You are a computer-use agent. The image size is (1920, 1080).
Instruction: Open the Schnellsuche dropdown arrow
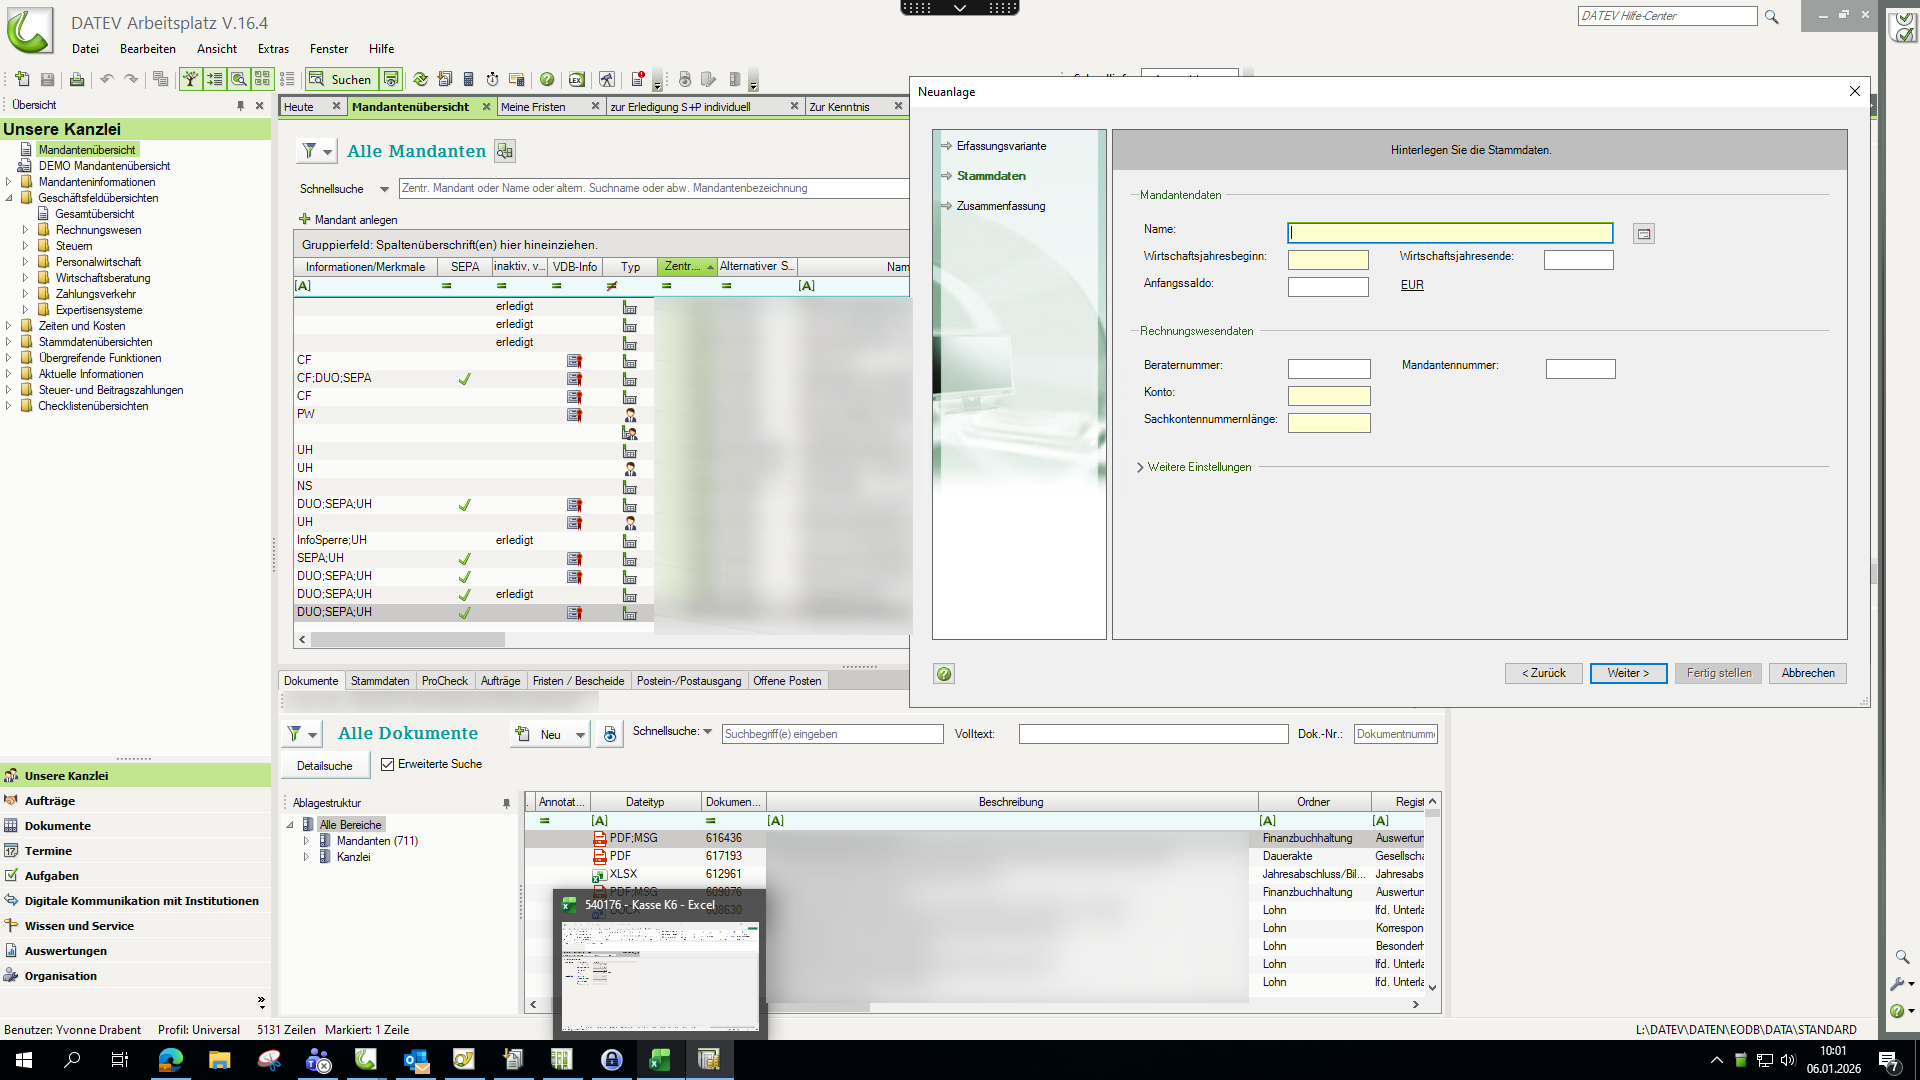click(x=384, y=189)
